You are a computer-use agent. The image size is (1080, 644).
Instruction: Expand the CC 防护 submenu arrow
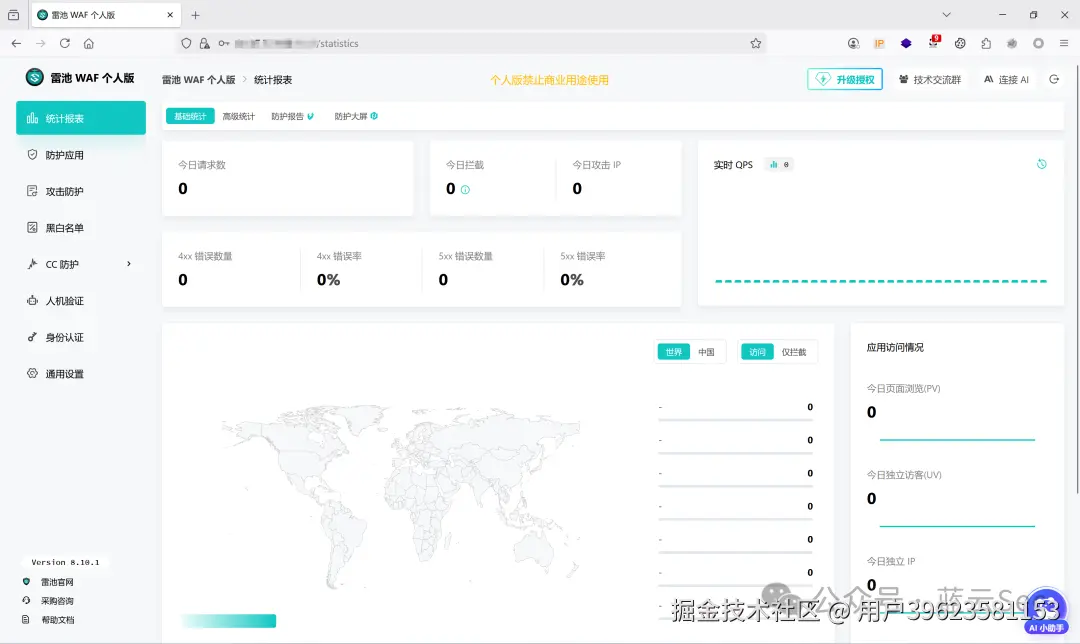tap(129, 264)
